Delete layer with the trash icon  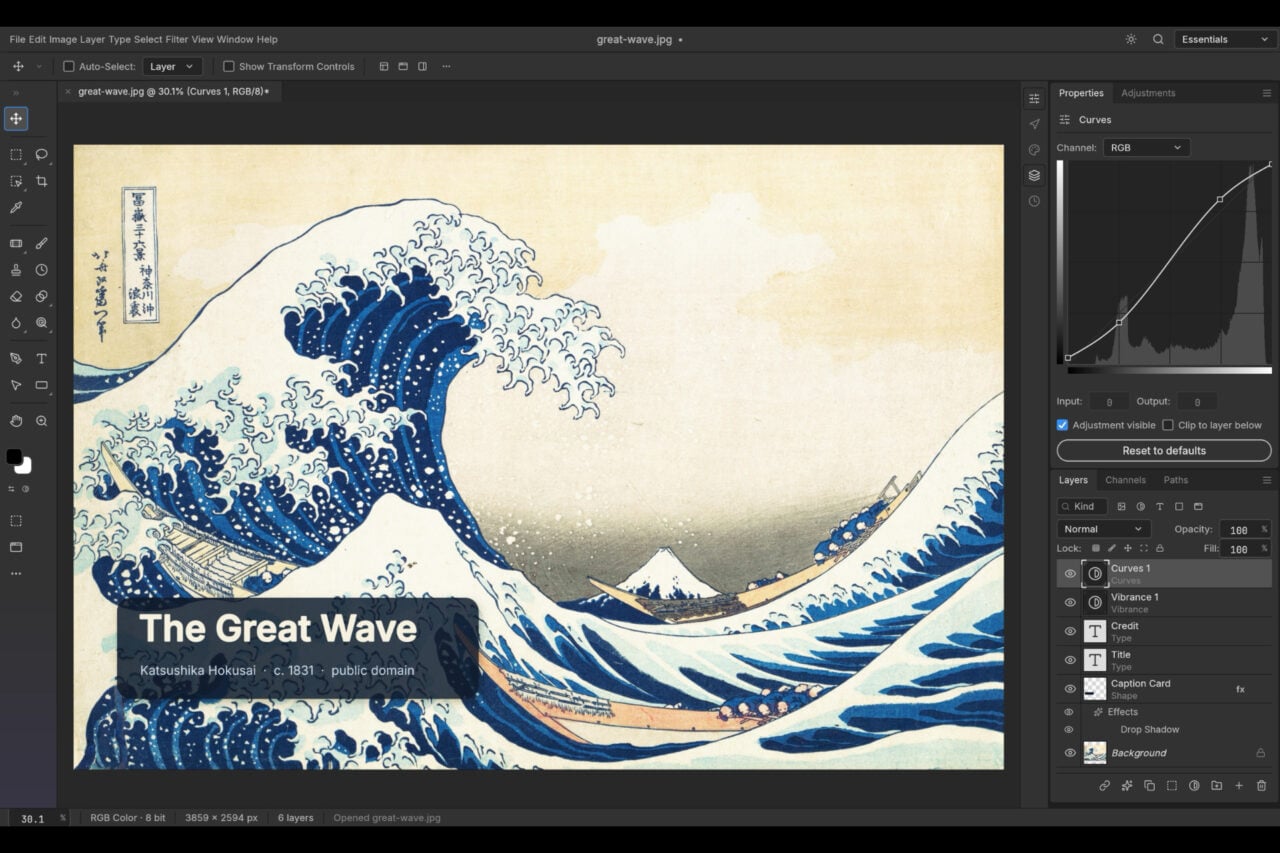tap(1261, 786)
